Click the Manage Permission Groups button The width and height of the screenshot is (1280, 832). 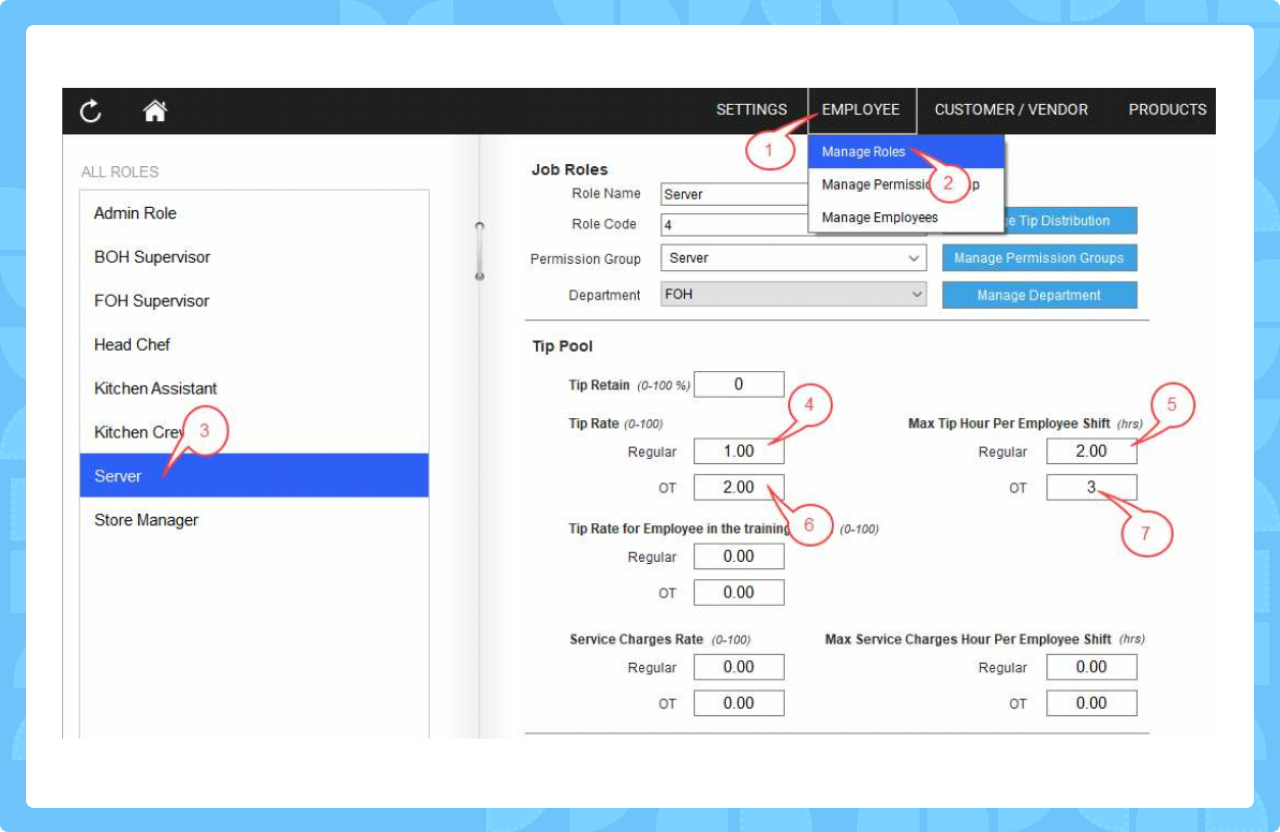pos(1039,258)
